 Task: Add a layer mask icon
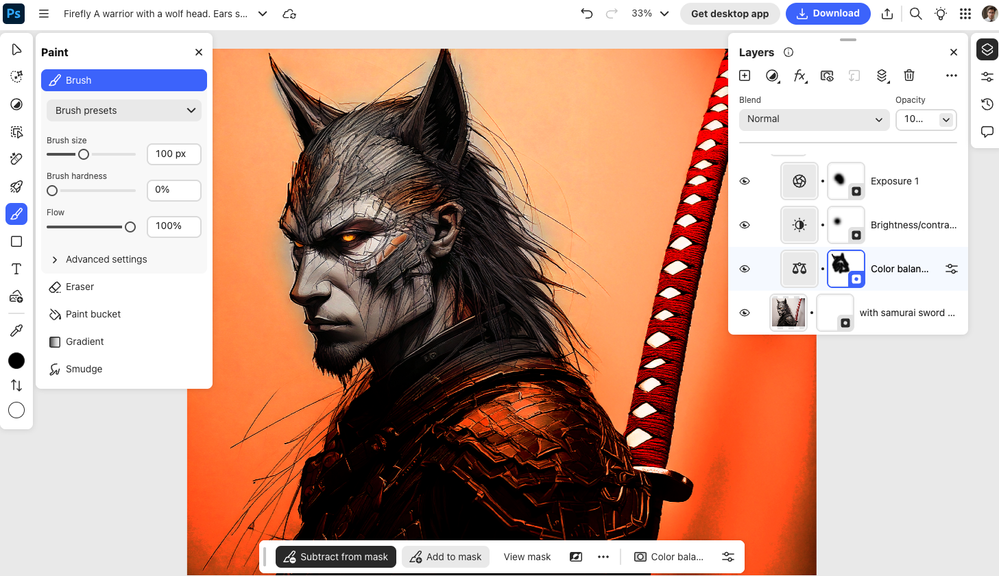point(827,76)
